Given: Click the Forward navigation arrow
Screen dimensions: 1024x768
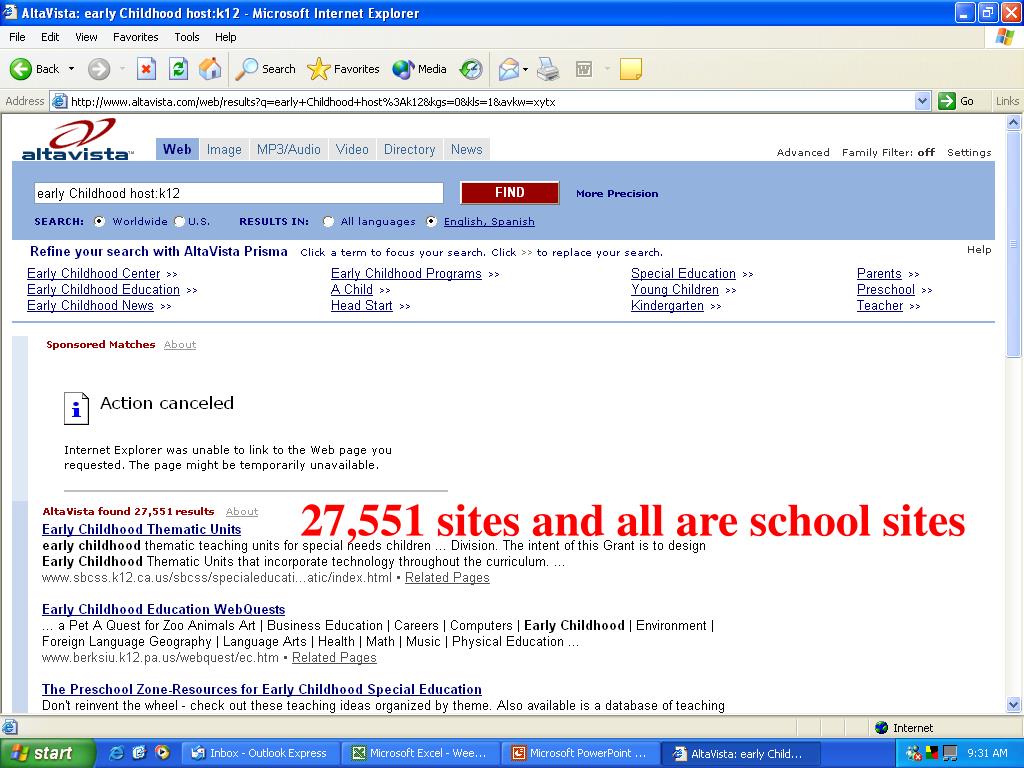Looking at the screenshot, I should 99,69.
